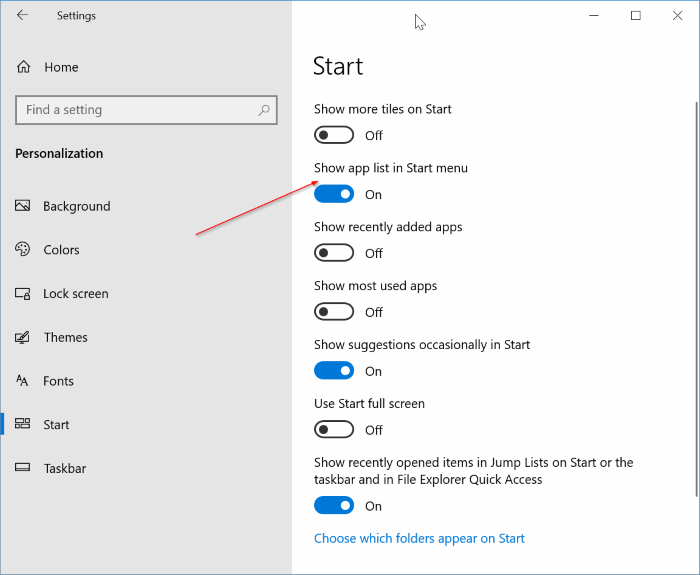Toggle Show more tiles on Start
The height and width of the screenshot is (575, 700).
pos(334,135)
